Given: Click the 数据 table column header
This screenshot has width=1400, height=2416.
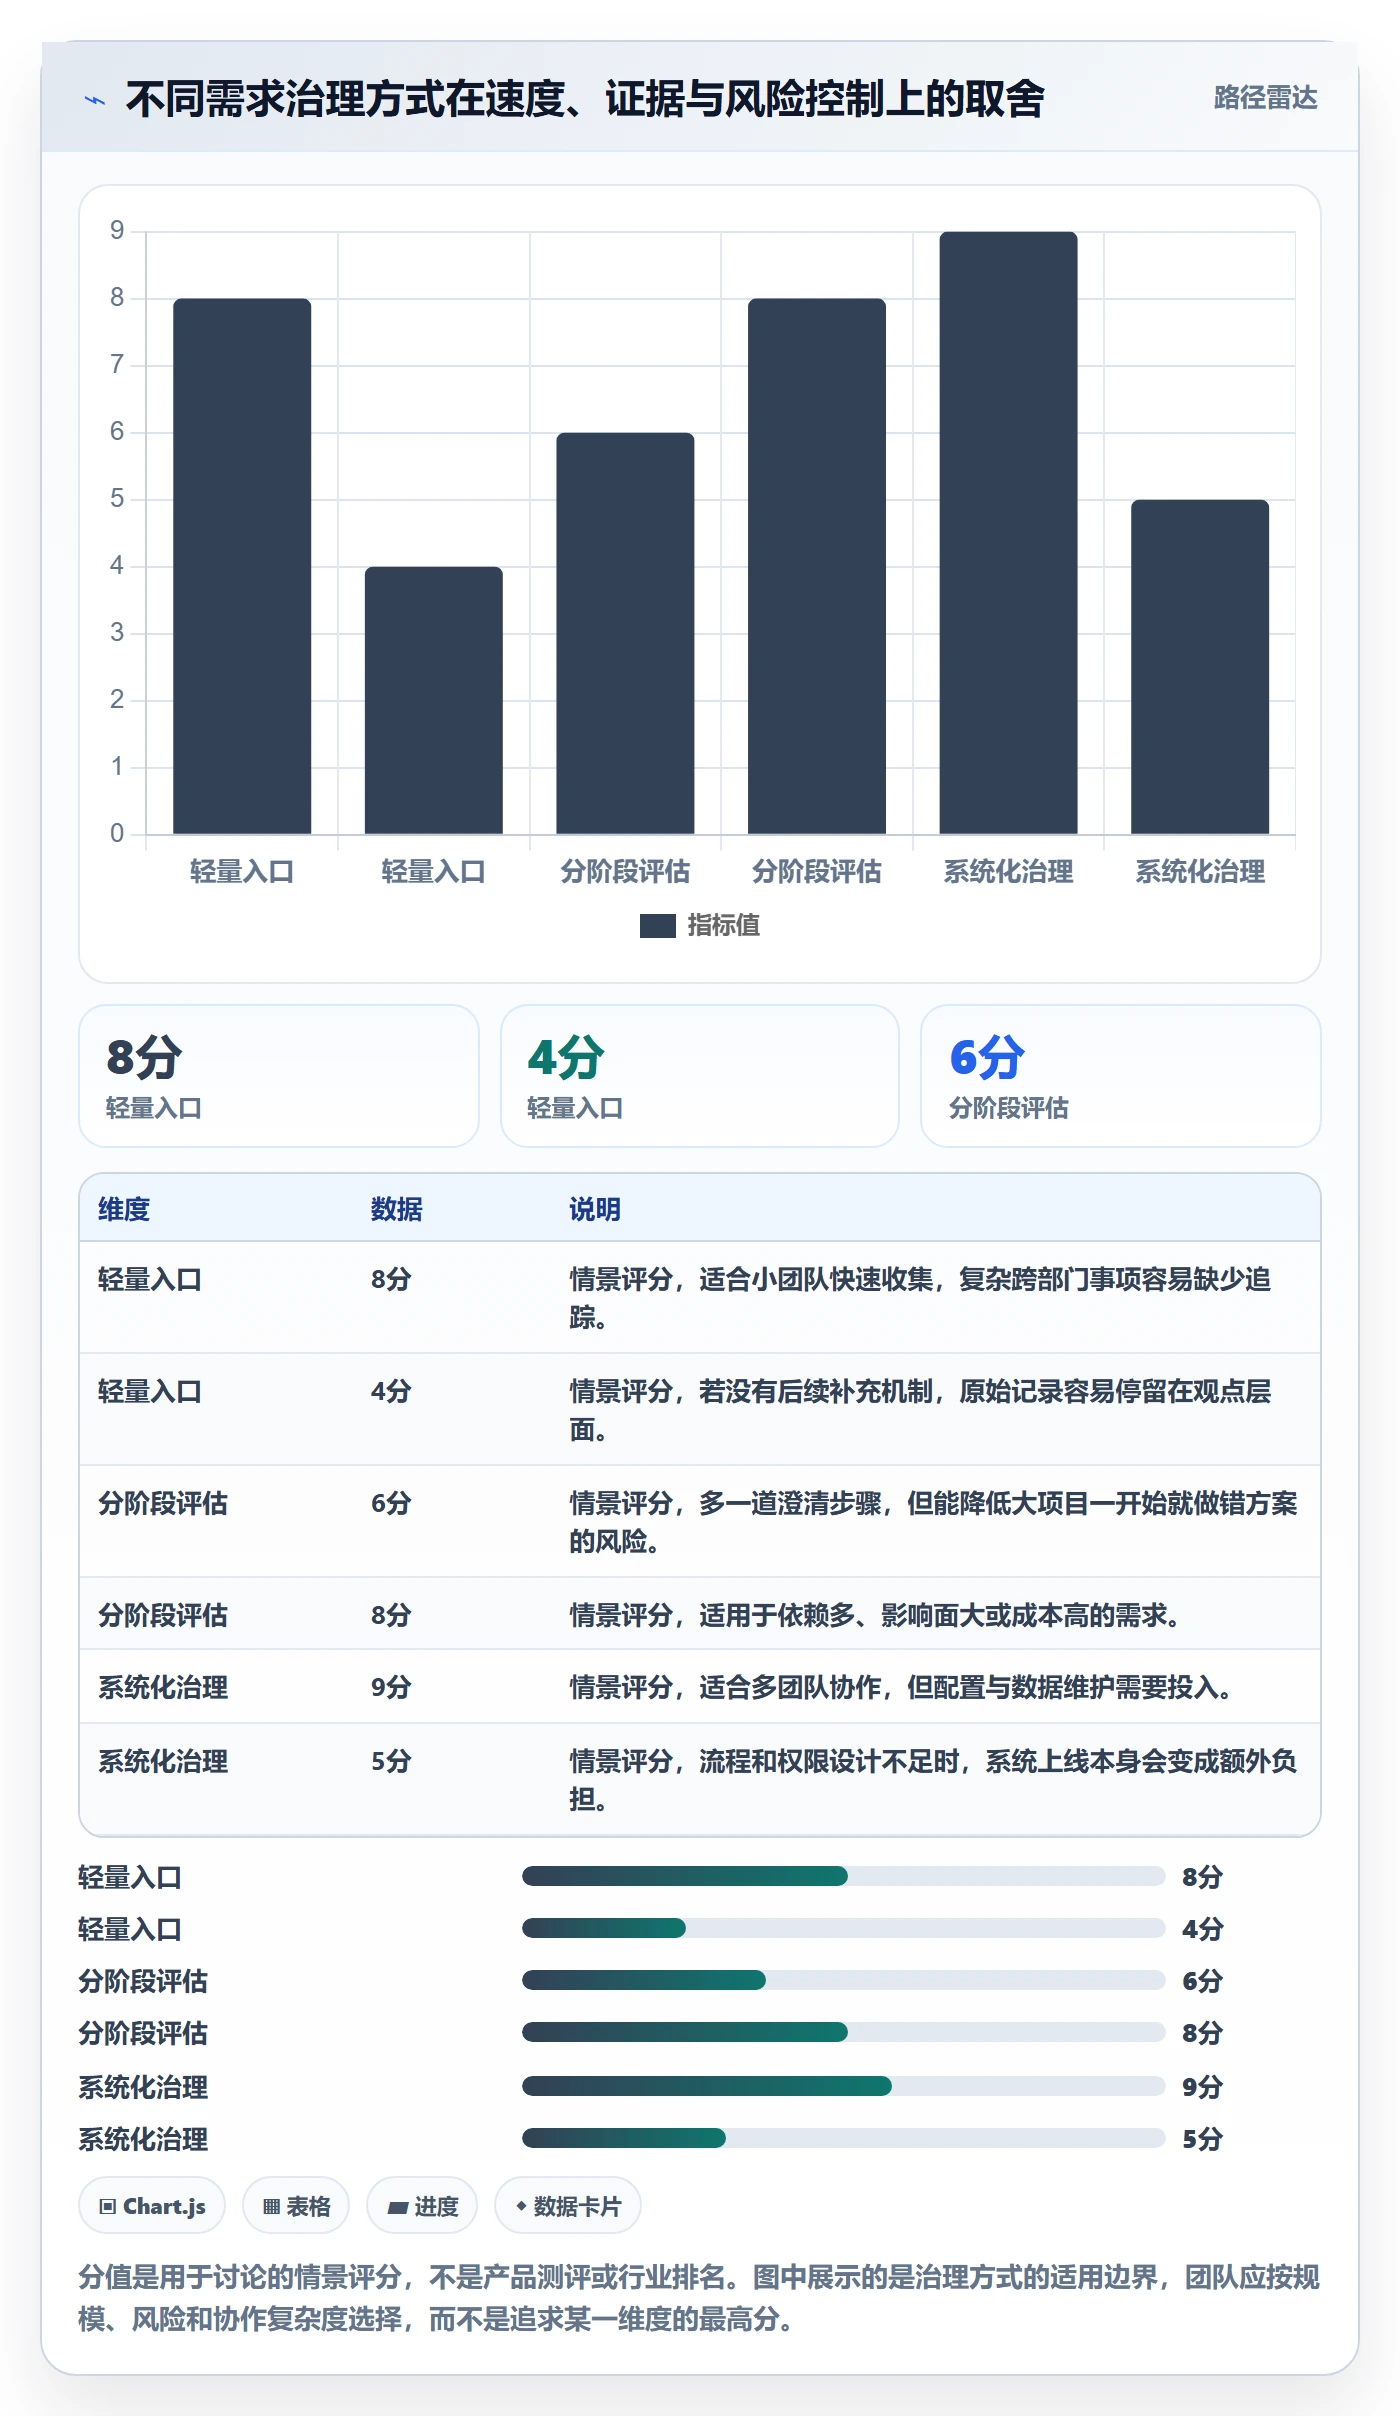Looking at the screenshot, I should (397, 1209).
